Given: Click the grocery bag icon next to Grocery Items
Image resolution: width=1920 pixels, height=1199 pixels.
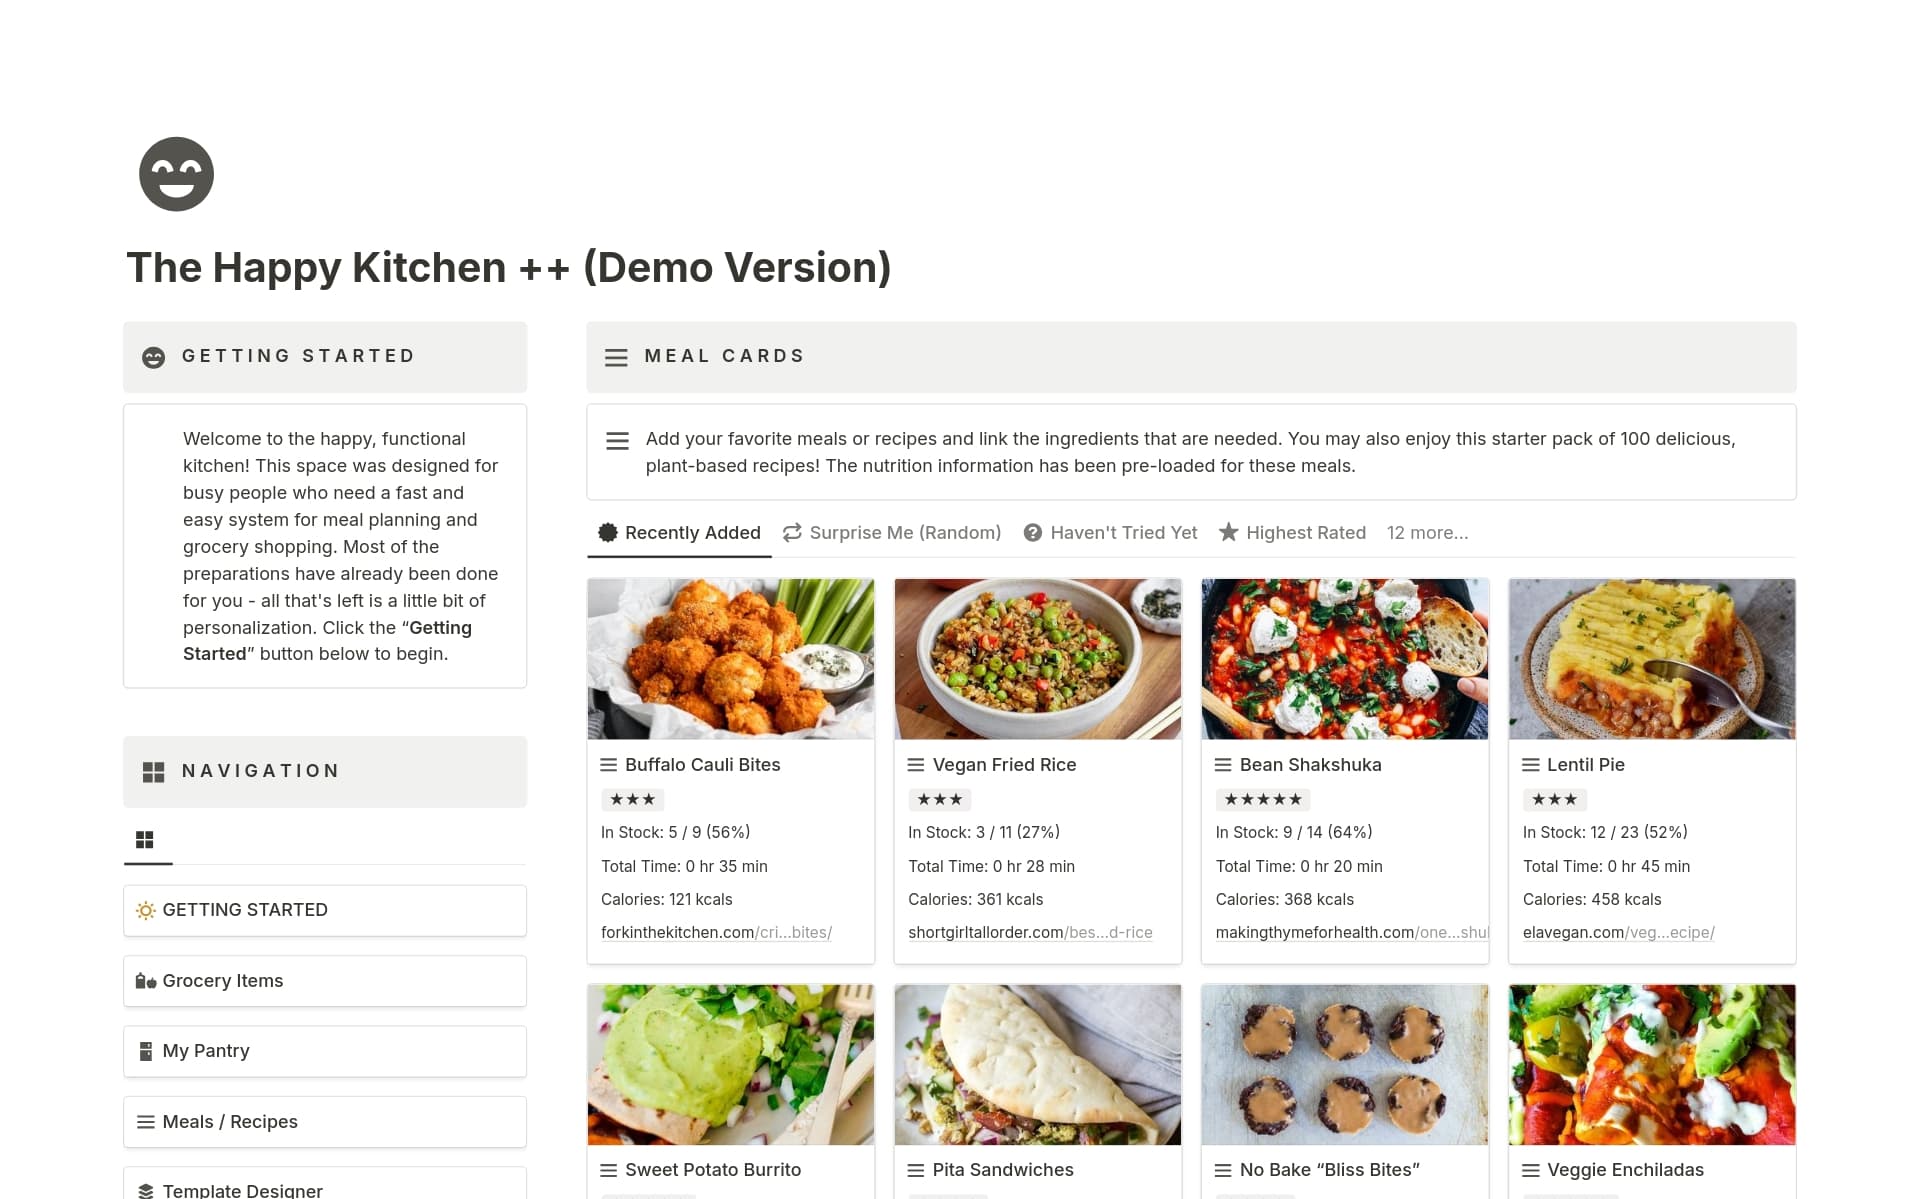Looking at the screenshot, I should (144, 981).
